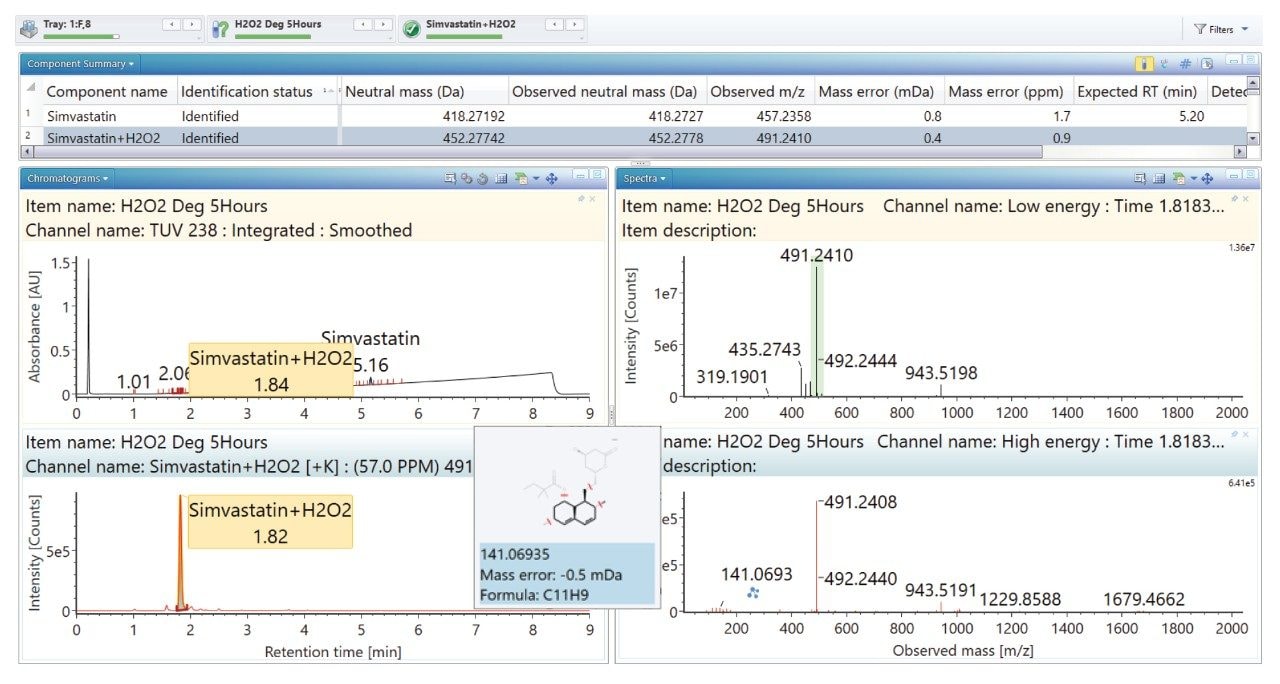Sort by Observed m/z column header

click(x=758, y=92)
